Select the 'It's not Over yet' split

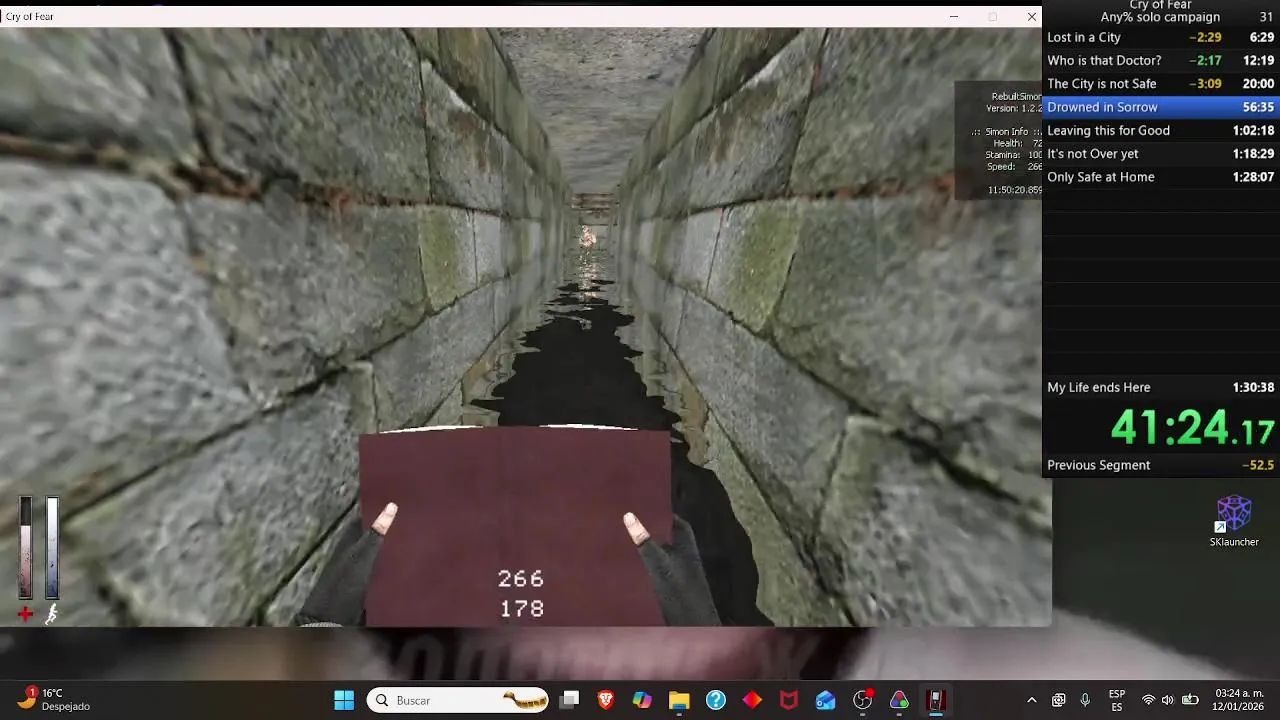pyautogui.click(x=1161, y=153)
